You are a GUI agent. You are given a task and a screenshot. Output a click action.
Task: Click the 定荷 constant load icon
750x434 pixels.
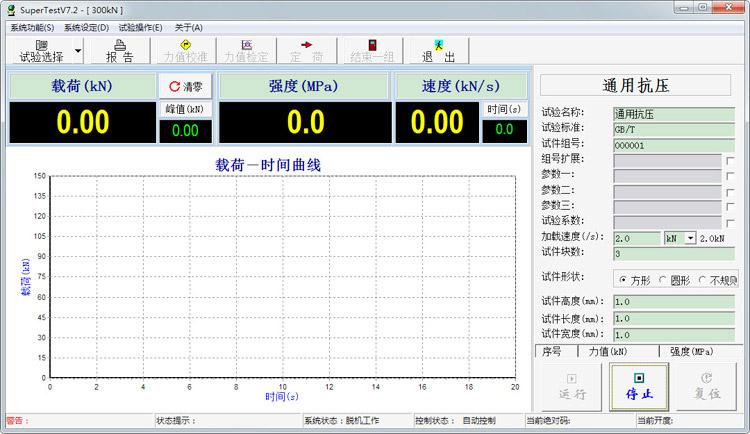click(x=306, y=45)
